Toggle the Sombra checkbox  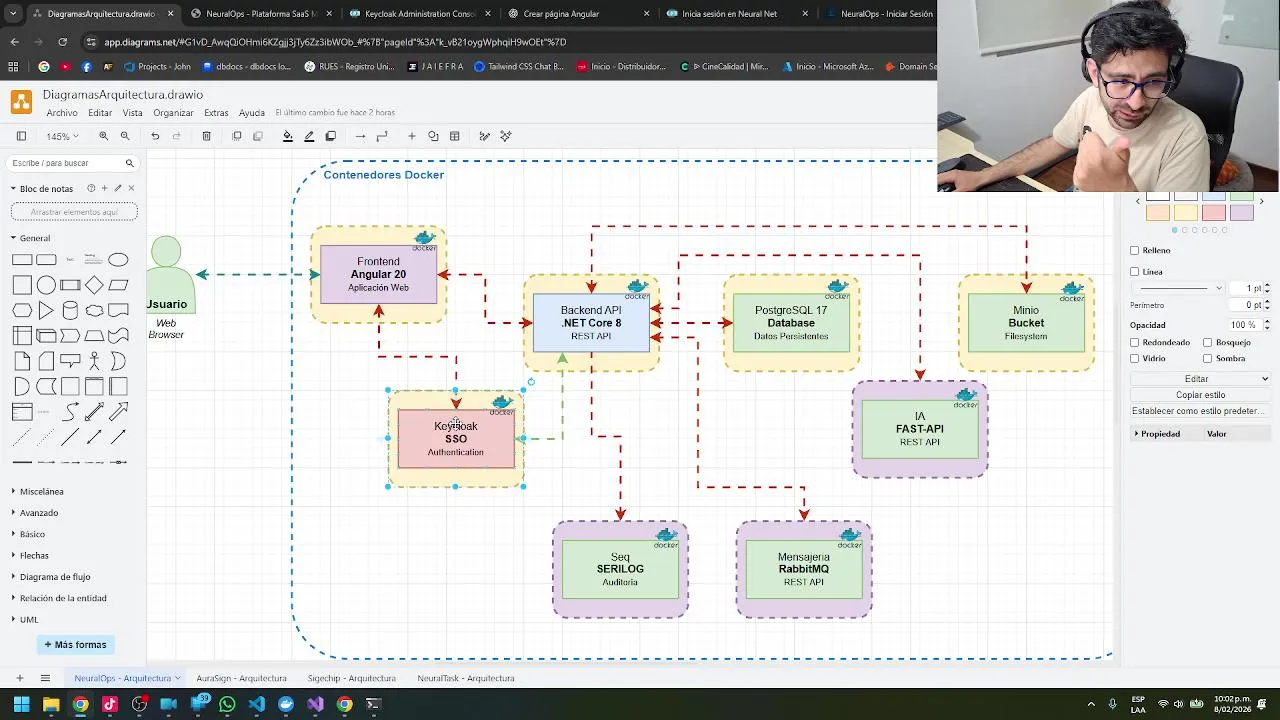[x=1208, y=358]
